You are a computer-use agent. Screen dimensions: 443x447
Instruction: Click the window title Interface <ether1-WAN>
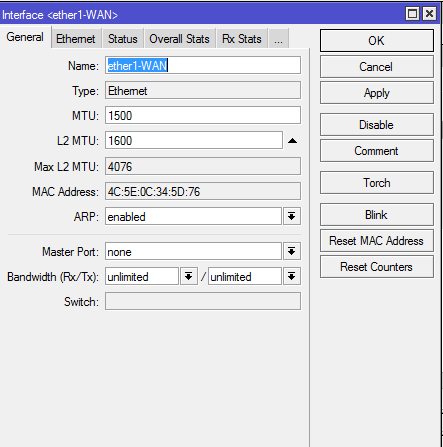60,15
